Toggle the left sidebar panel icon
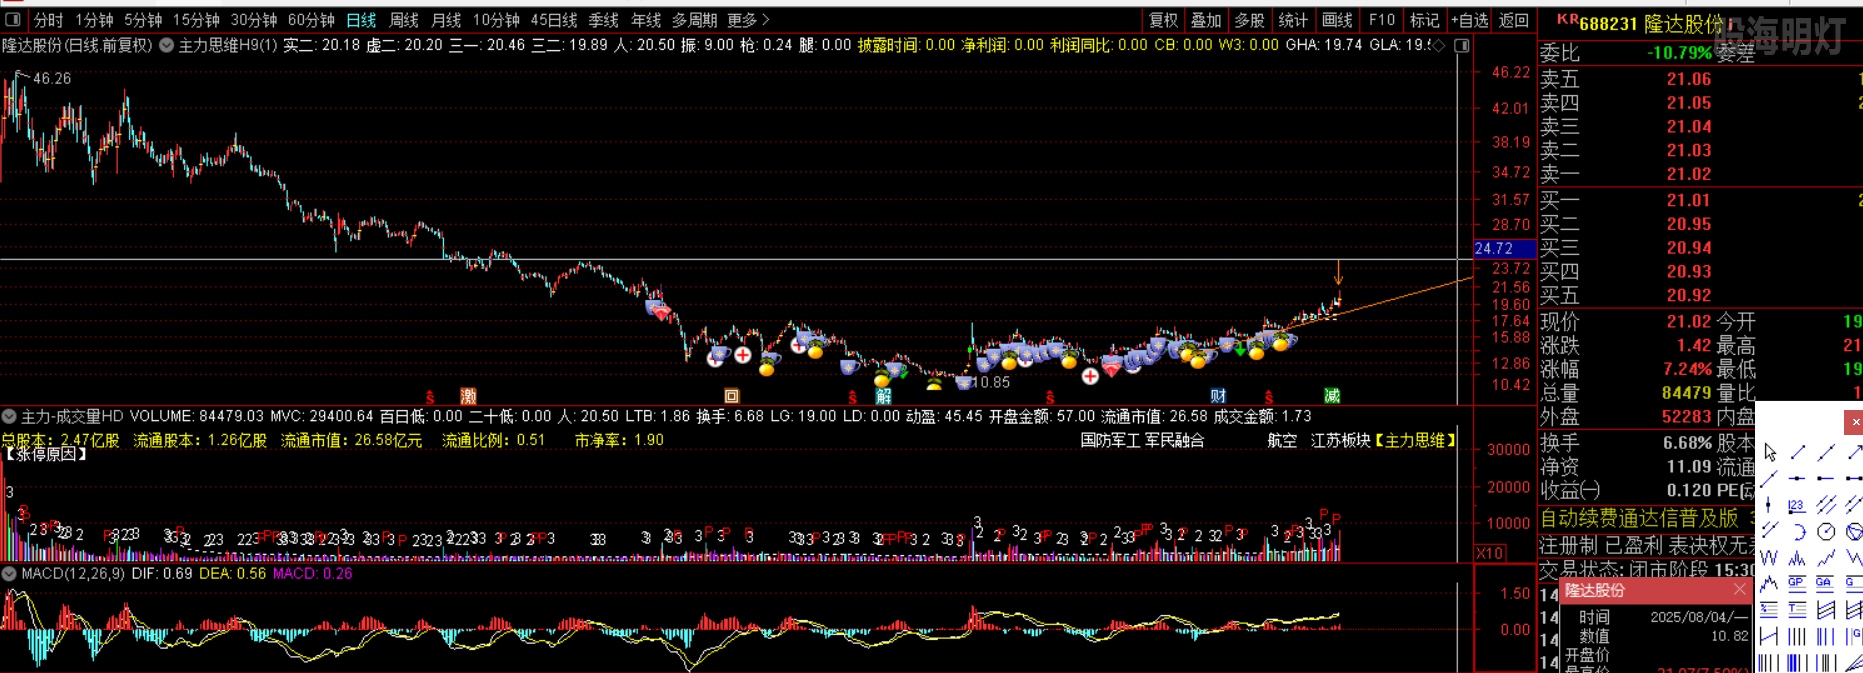 click(x=13, y=20)
